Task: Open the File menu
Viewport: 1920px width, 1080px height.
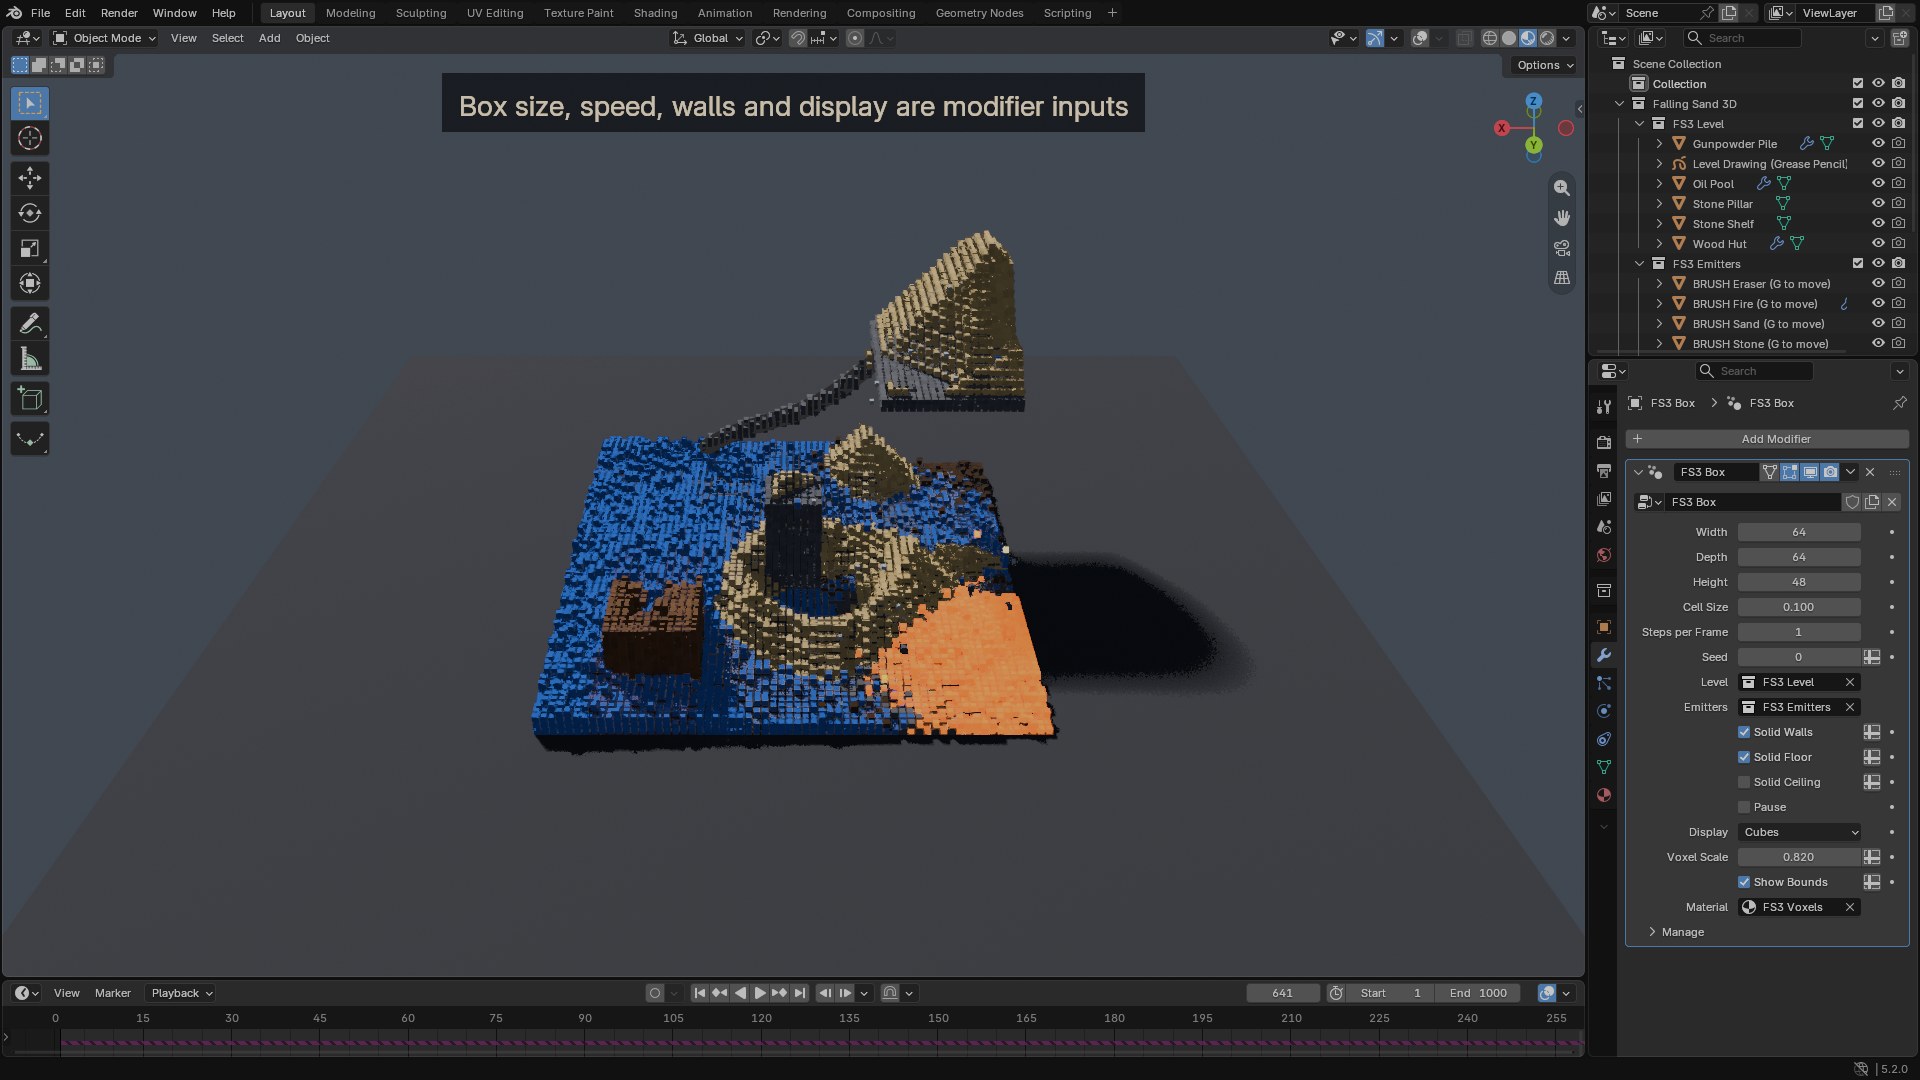Action: click(x=40, y=13)
